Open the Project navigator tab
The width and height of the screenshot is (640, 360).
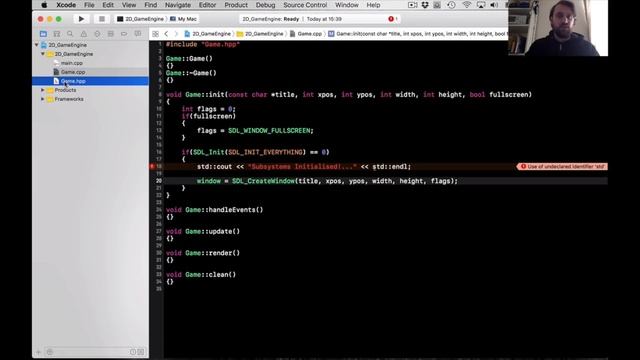click(x=43, y=33)
